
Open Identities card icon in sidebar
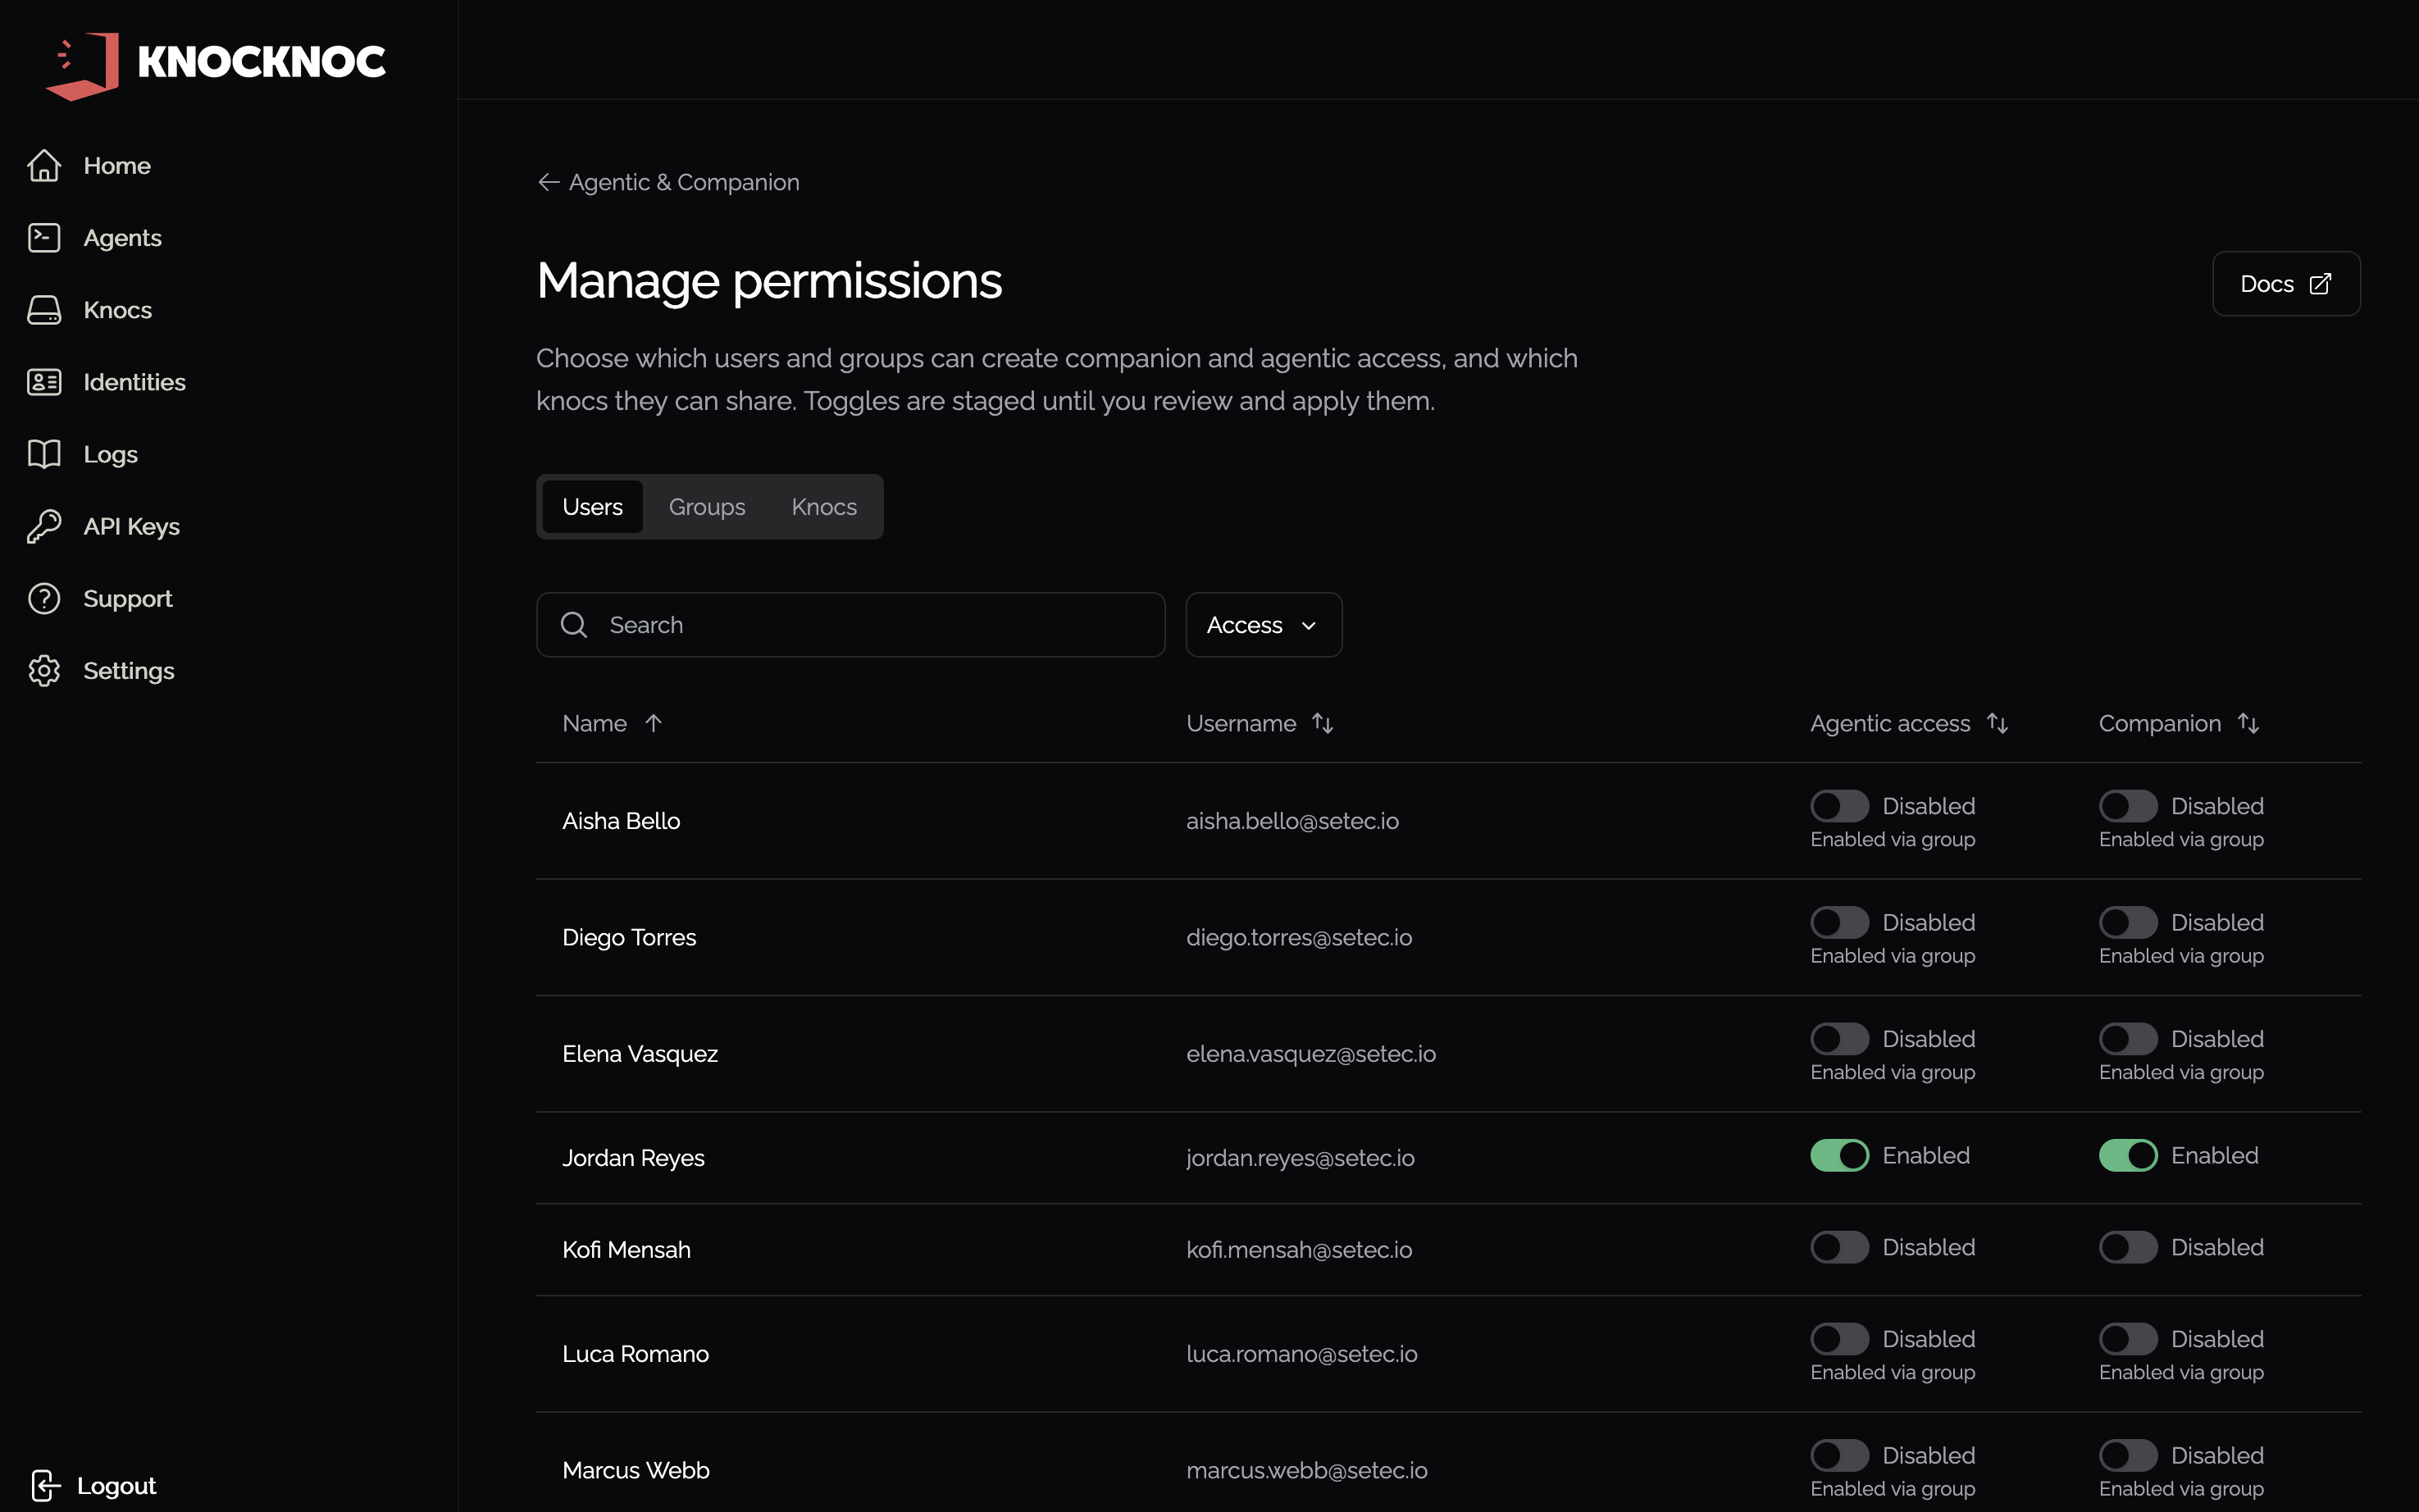(44, 381)
